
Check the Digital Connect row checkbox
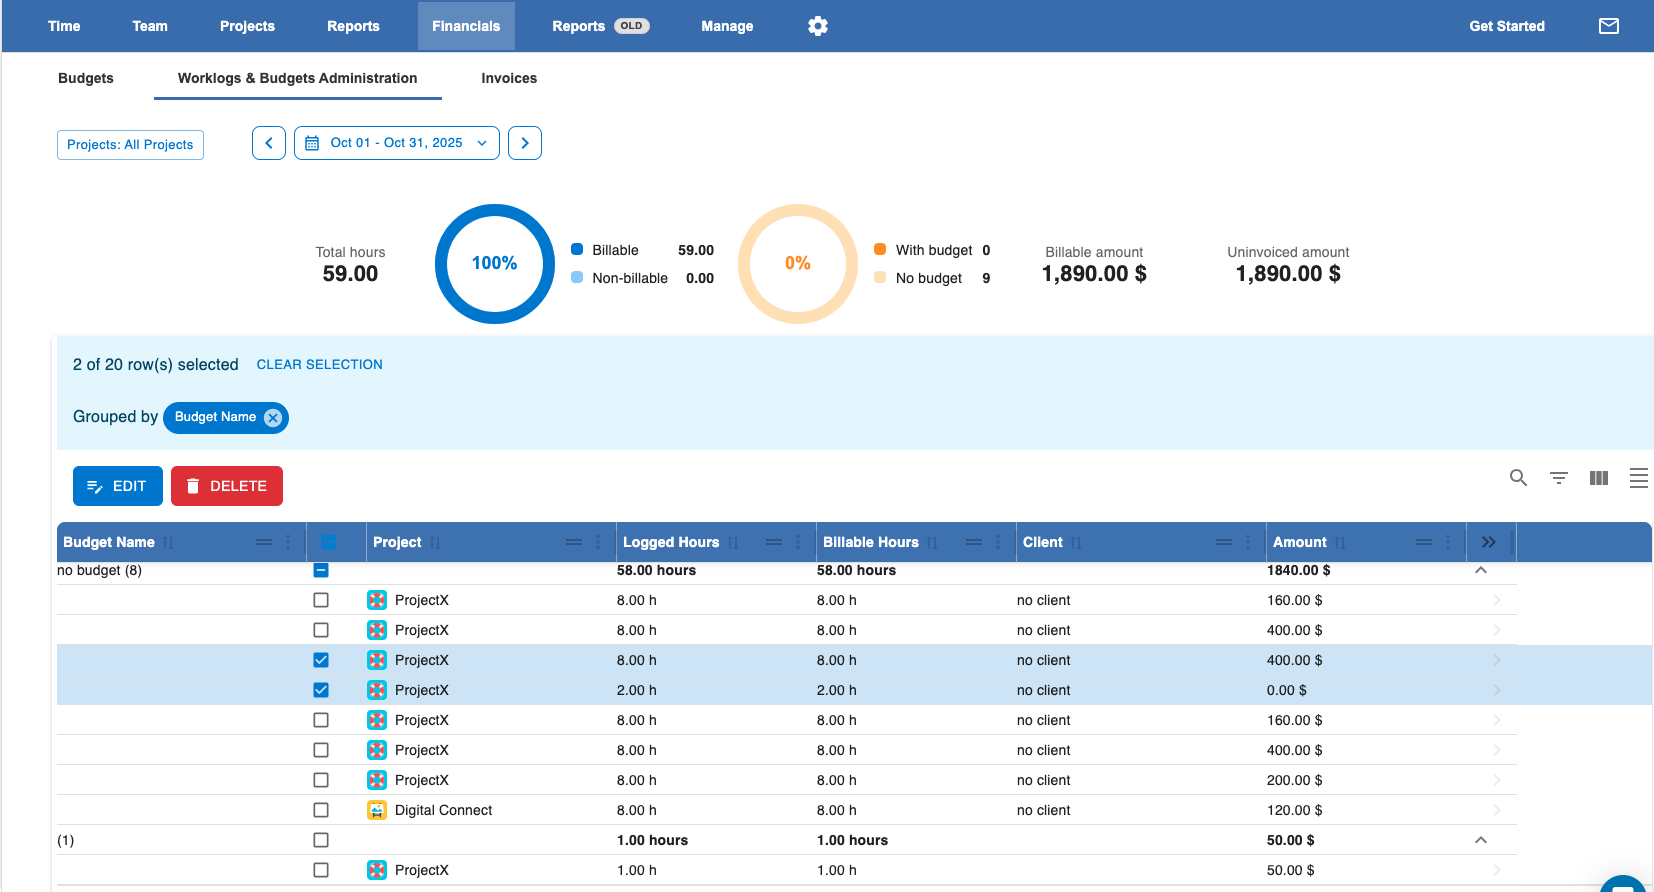pos(321,810)
